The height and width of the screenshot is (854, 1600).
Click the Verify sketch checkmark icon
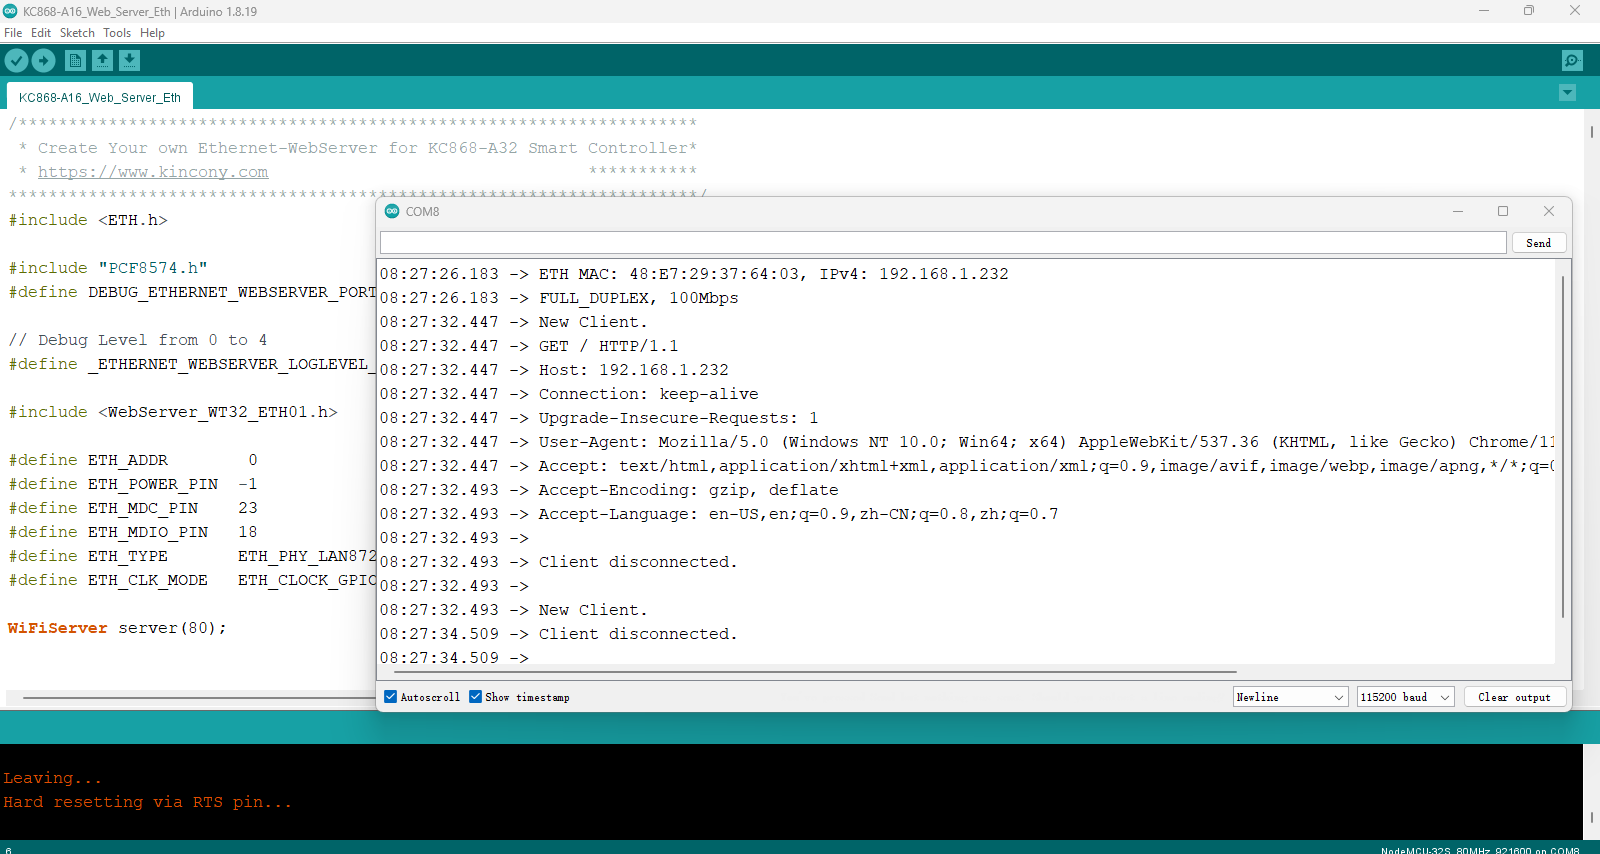coord(16,61)
